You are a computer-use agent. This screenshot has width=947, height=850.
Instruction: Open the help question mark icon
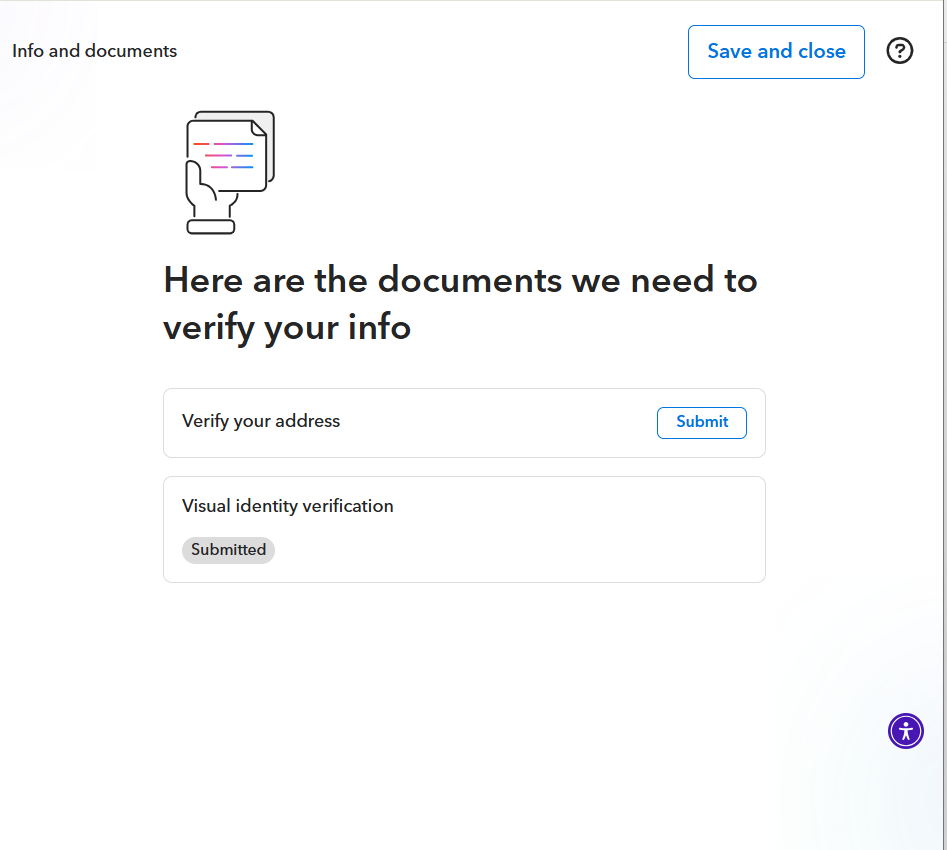click(899, 51)
